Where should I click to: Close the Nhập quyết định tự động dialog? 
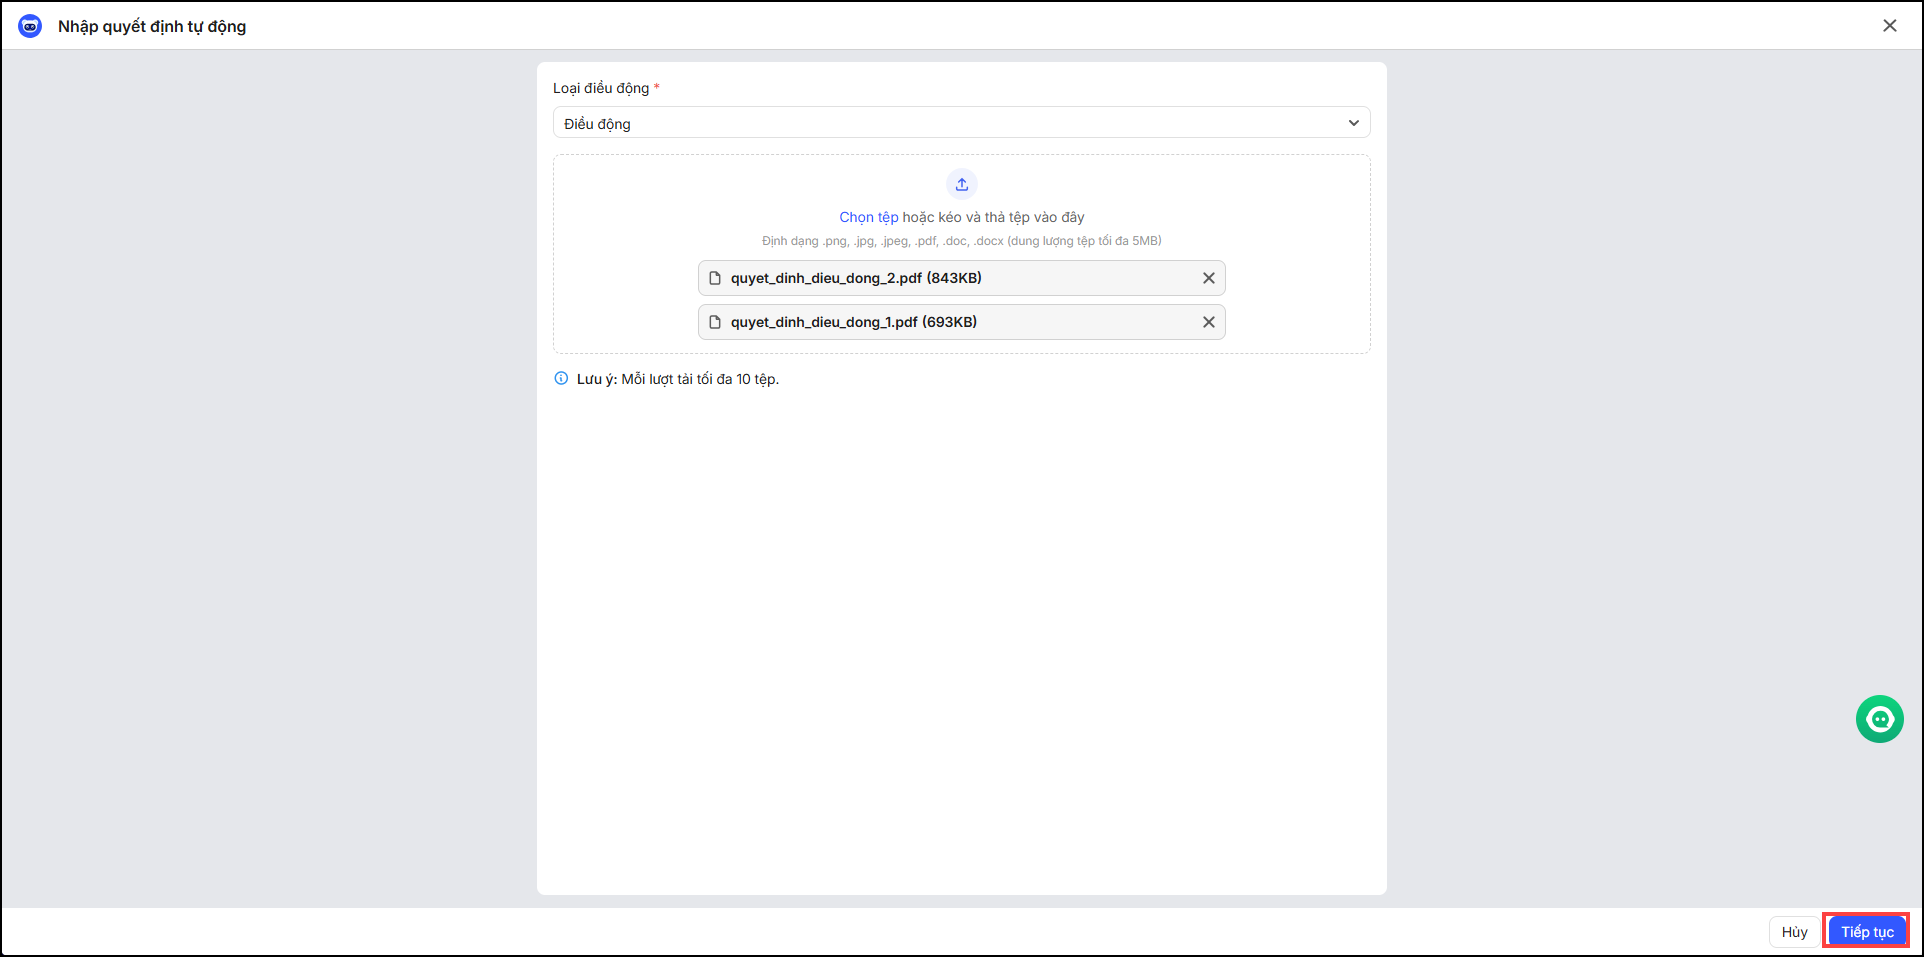[1889, 26]
